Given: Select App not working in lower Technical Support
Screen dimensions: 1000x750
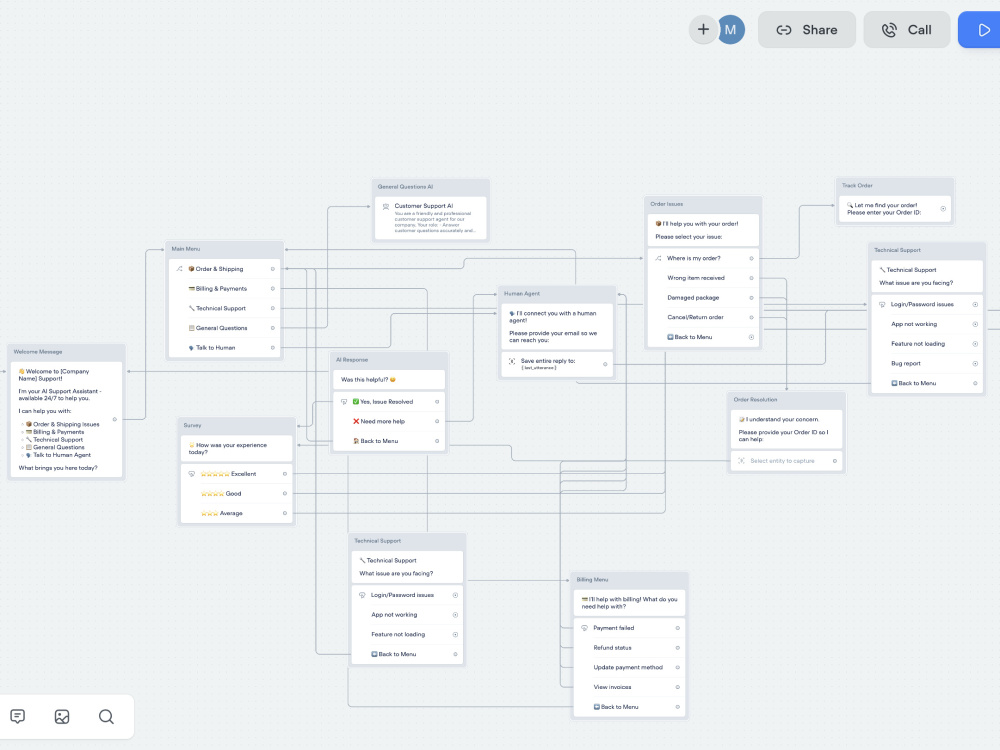Looking at the screenshot, I should pyautogui.click(x=407, y=615).
